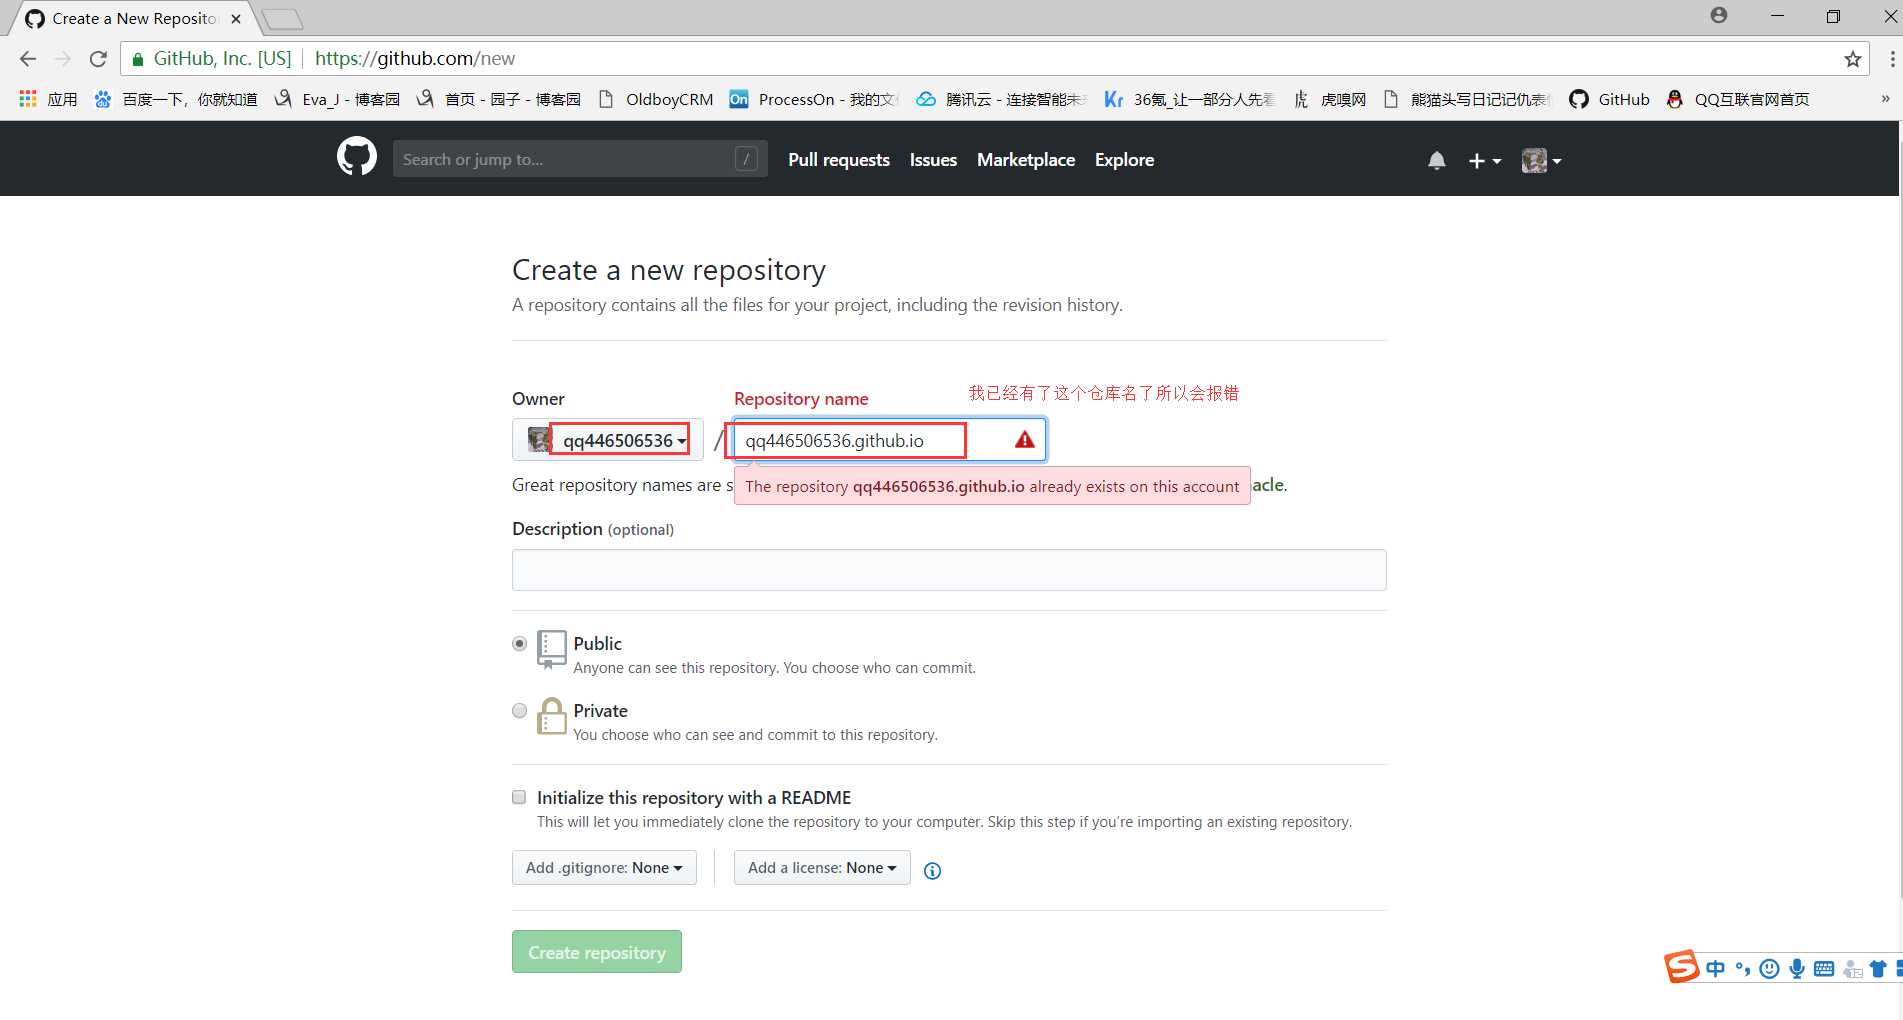Go to Issues
Viewport: 1903px width, 1020px height.
click(x=933, y=160)
